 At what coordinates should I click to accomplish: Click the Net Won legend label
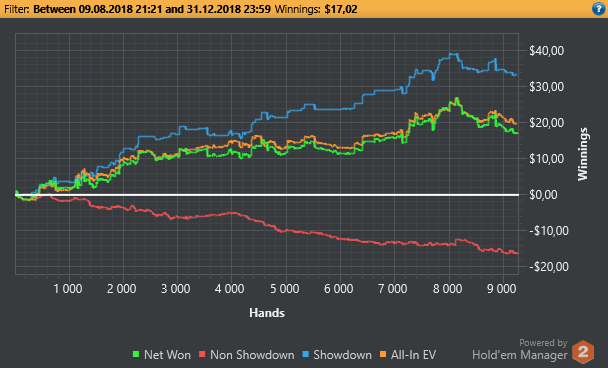coord(167,354)
